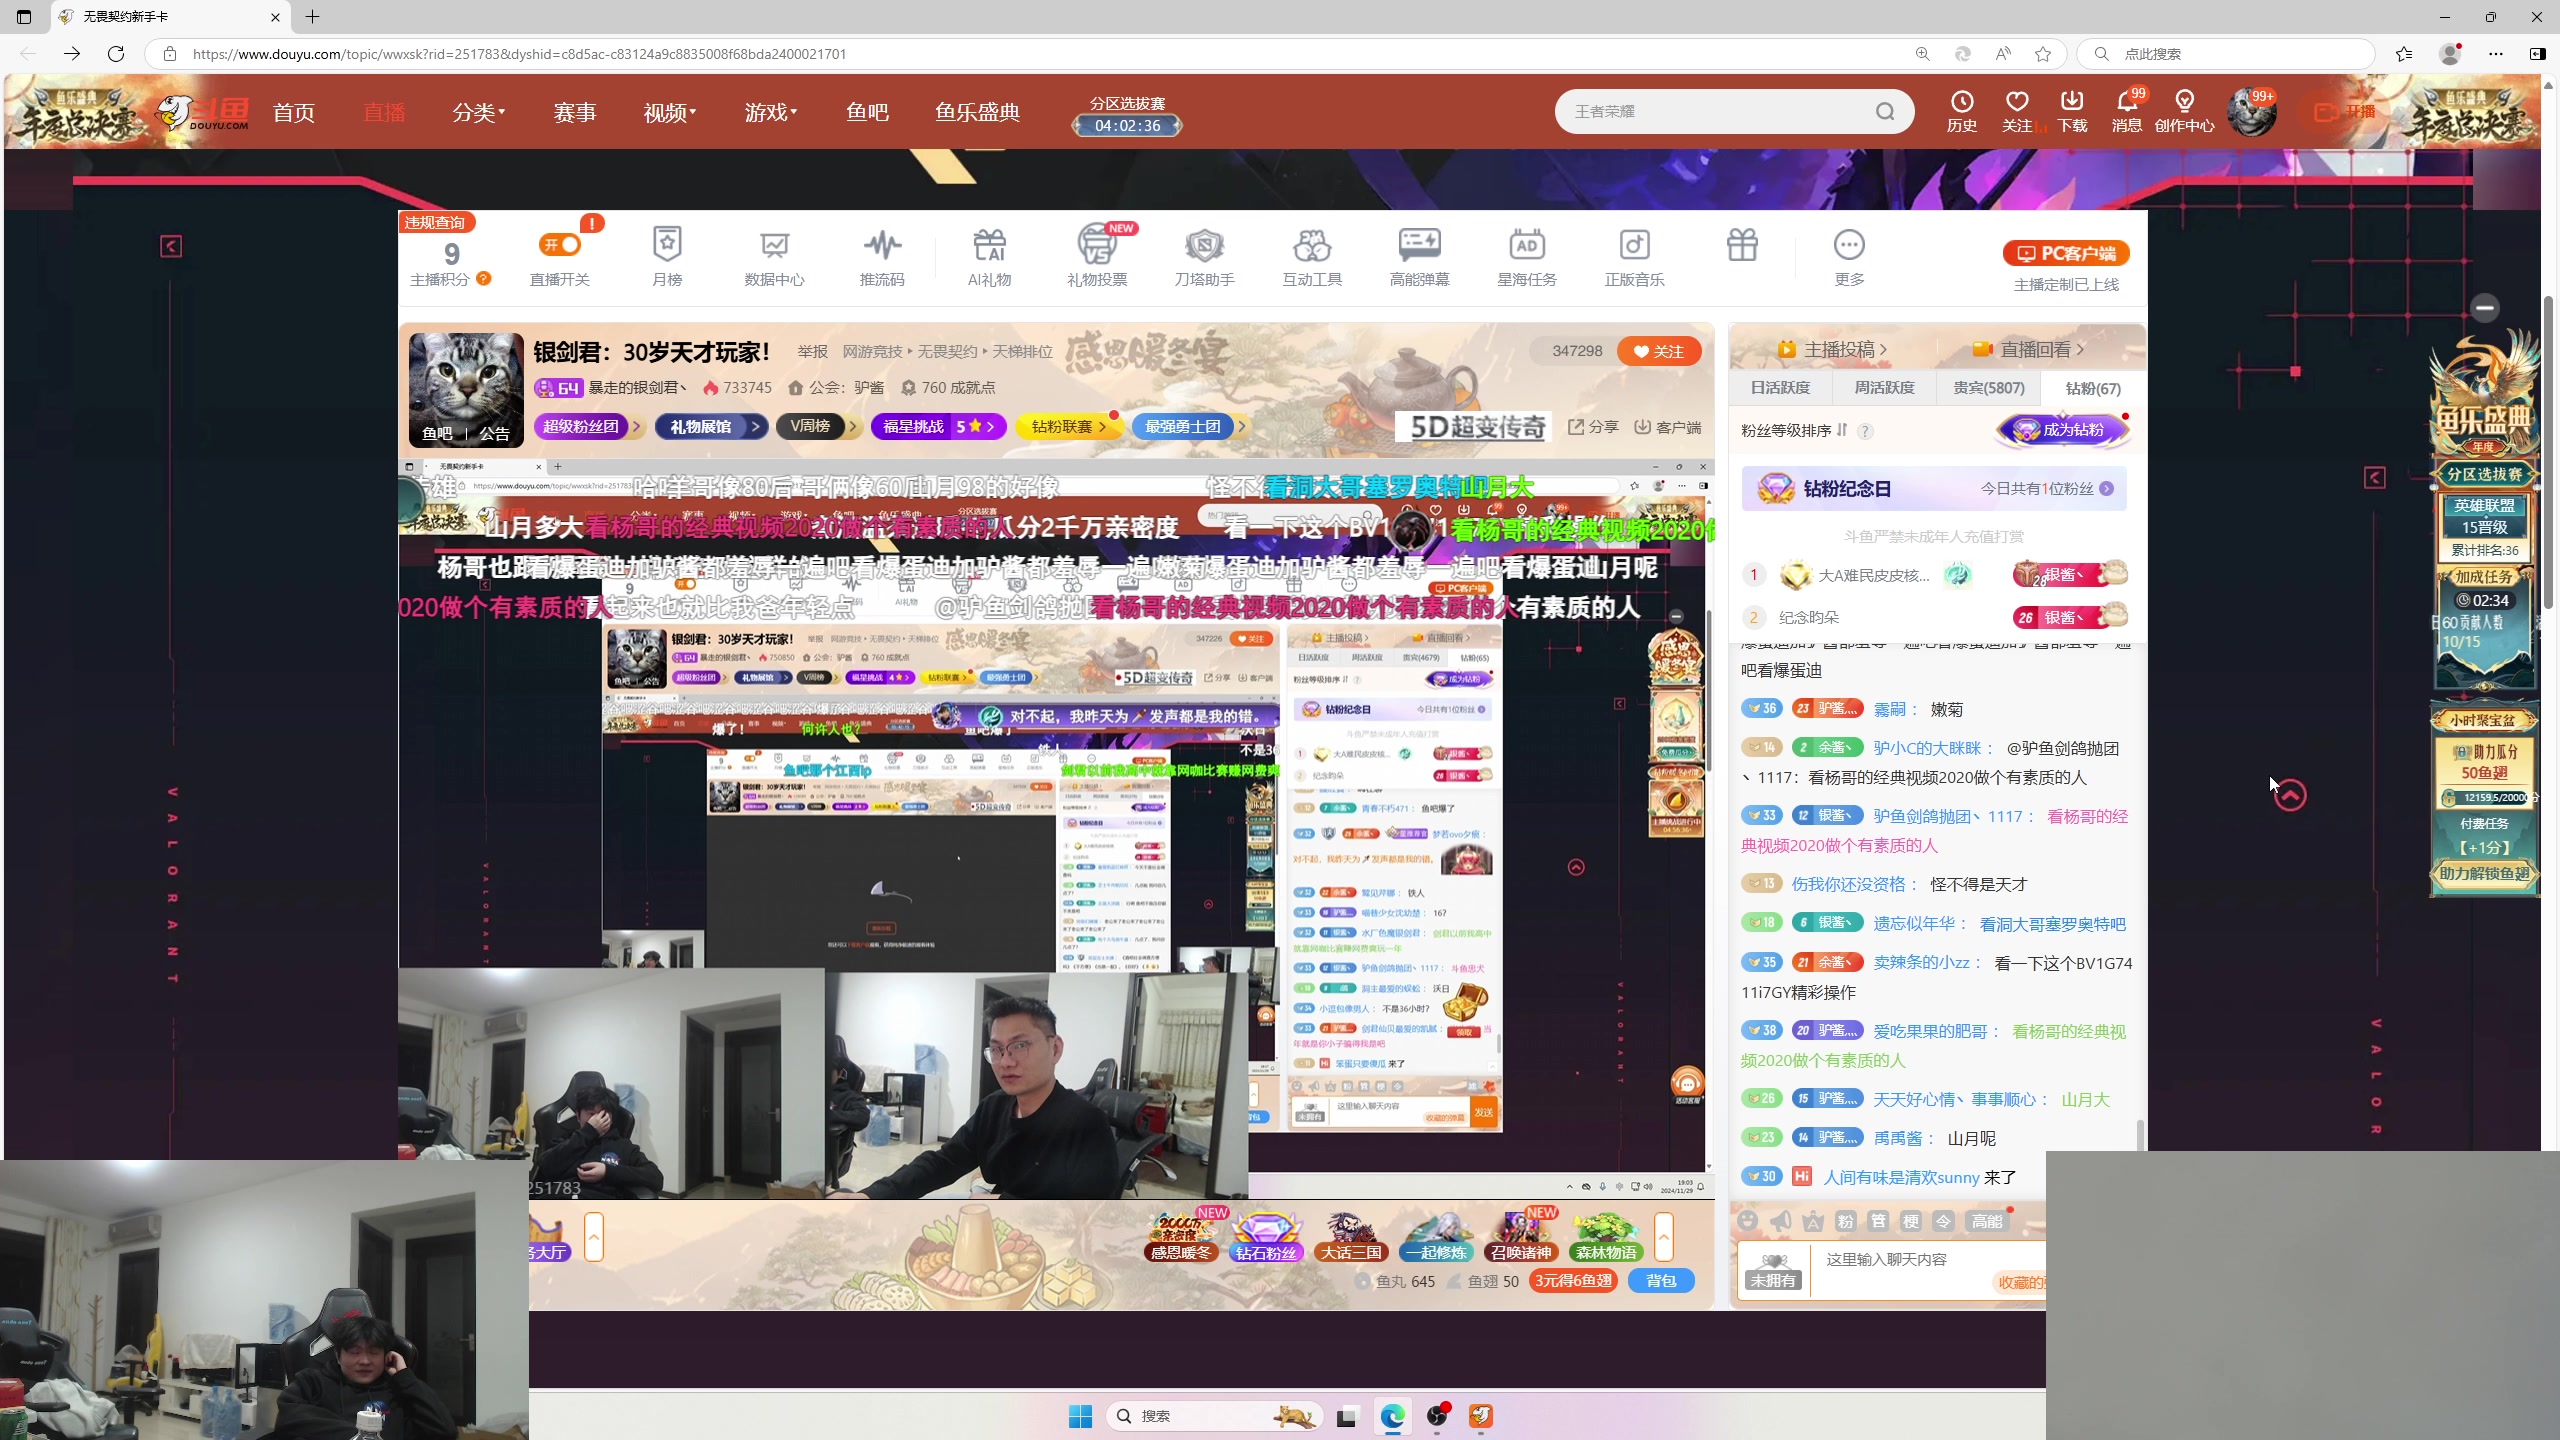Open the 数据中心 data center tool
2560x1440 pixels.
click(774, 257)
